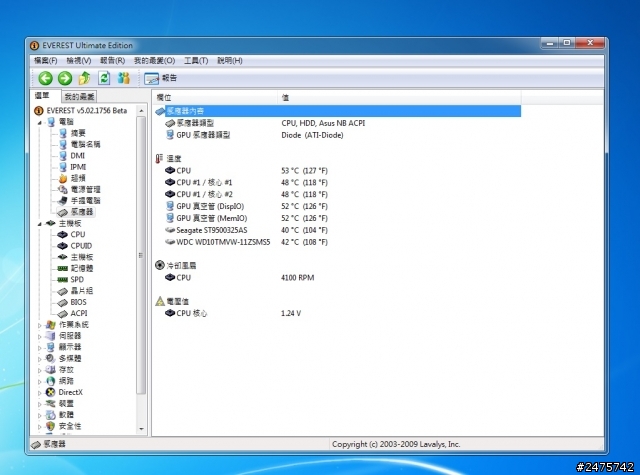Switch to the 選單 tab in the left panel

42,96
